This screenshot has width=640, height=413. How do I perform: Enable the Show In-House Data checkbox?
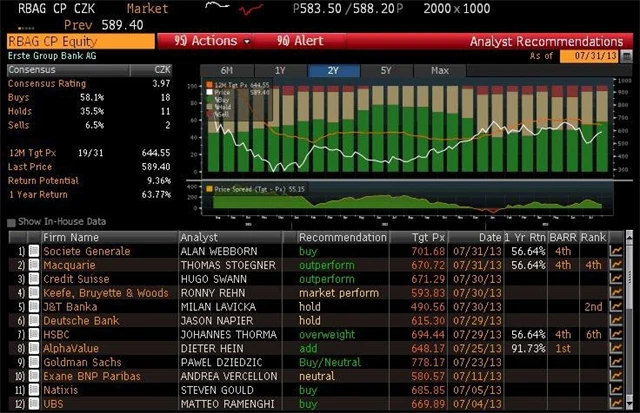(12, 222)
